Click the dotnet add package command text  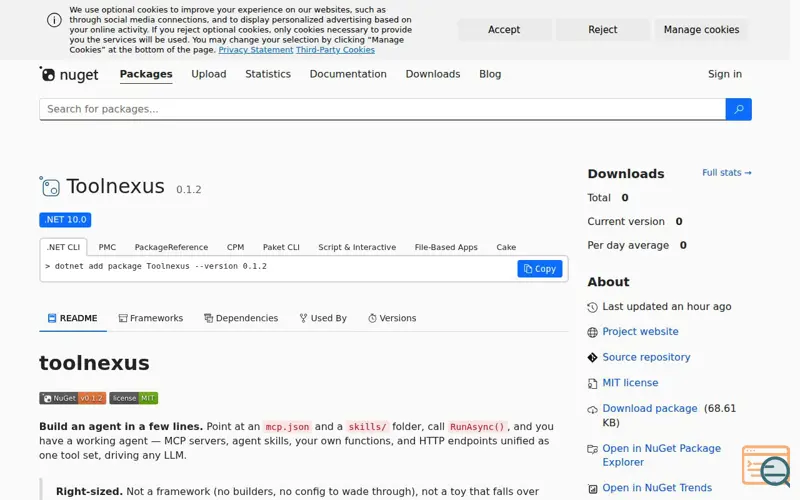coord(160,266)
